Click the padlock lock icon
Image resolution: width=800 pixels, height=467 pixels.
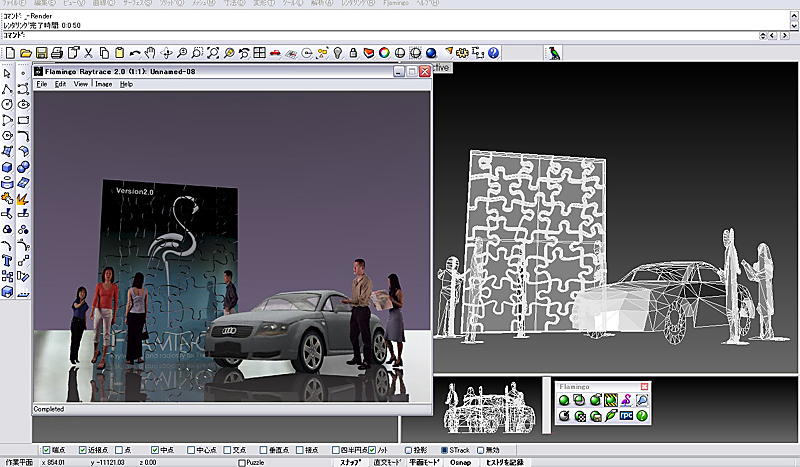tap(353, 53)
